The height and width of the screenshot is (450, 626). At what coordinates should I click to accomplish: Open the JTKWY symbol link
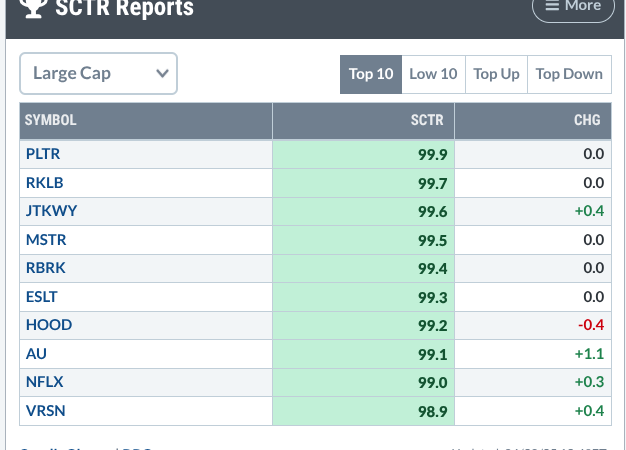click(x=51, y=211)
